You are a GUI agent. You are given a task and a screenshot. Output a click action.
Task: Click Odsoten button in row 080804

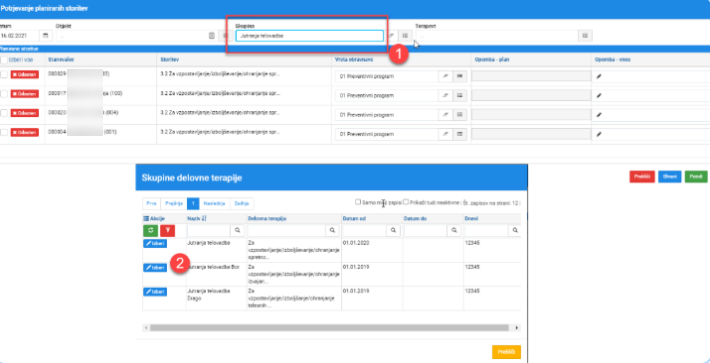tap(25, 132)
